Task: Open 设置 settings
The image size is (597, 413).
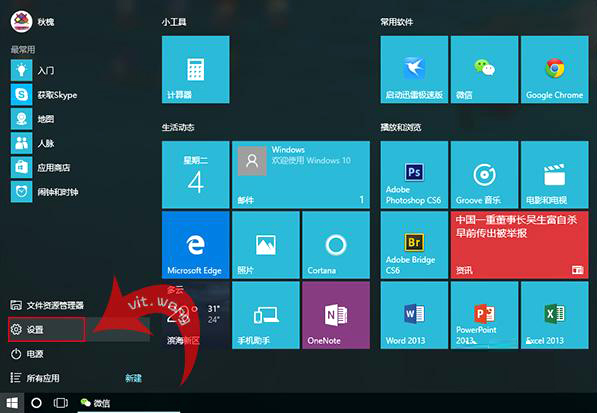Action: tap(46, 329)
